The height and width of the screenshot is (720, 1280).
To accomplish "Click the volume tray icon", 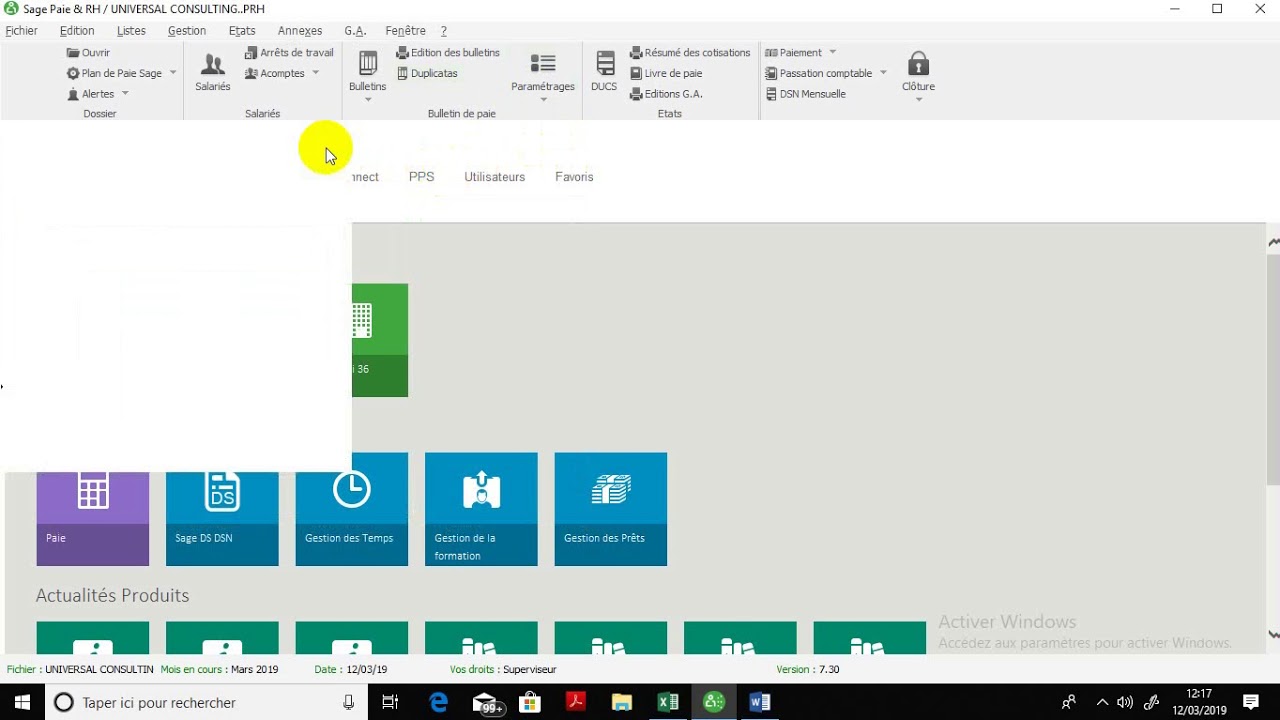I will click(1125, 703).
